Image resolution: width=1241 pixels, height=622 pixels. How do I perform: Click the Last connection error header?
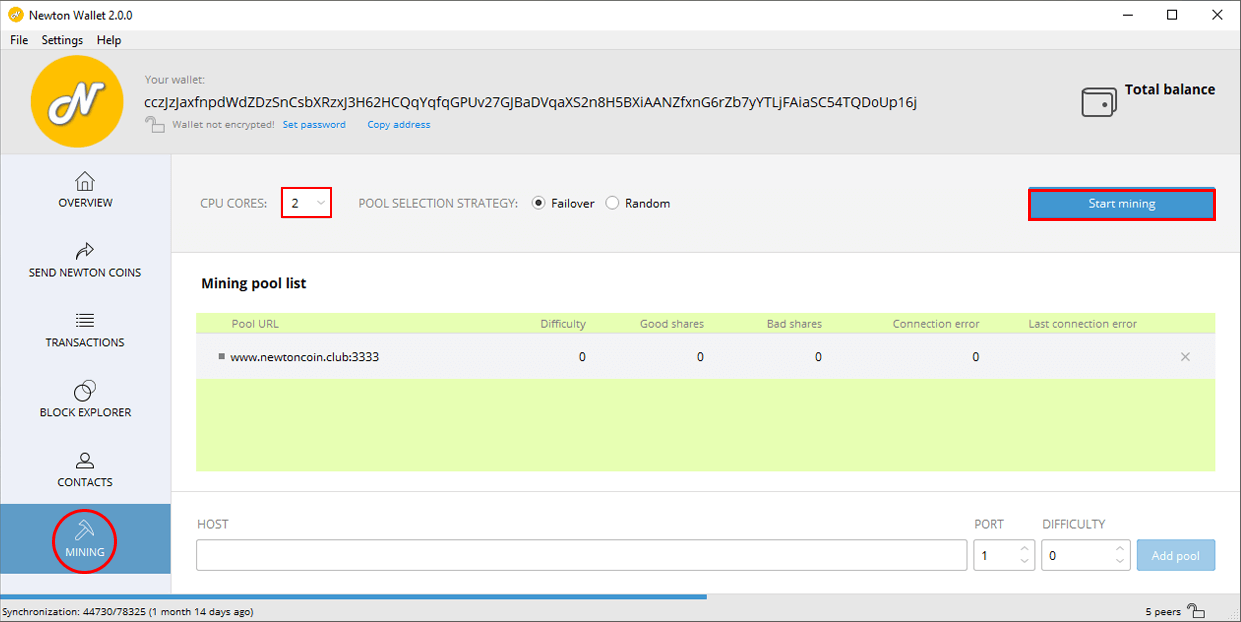point(1083,324)
